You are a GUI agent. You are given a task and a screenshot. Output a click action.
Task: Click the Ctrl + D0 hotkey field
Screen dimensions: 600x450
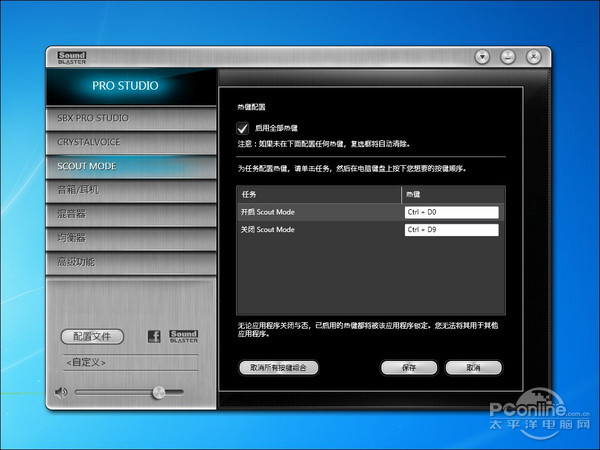pyautogui.click(x=452, y=212)
